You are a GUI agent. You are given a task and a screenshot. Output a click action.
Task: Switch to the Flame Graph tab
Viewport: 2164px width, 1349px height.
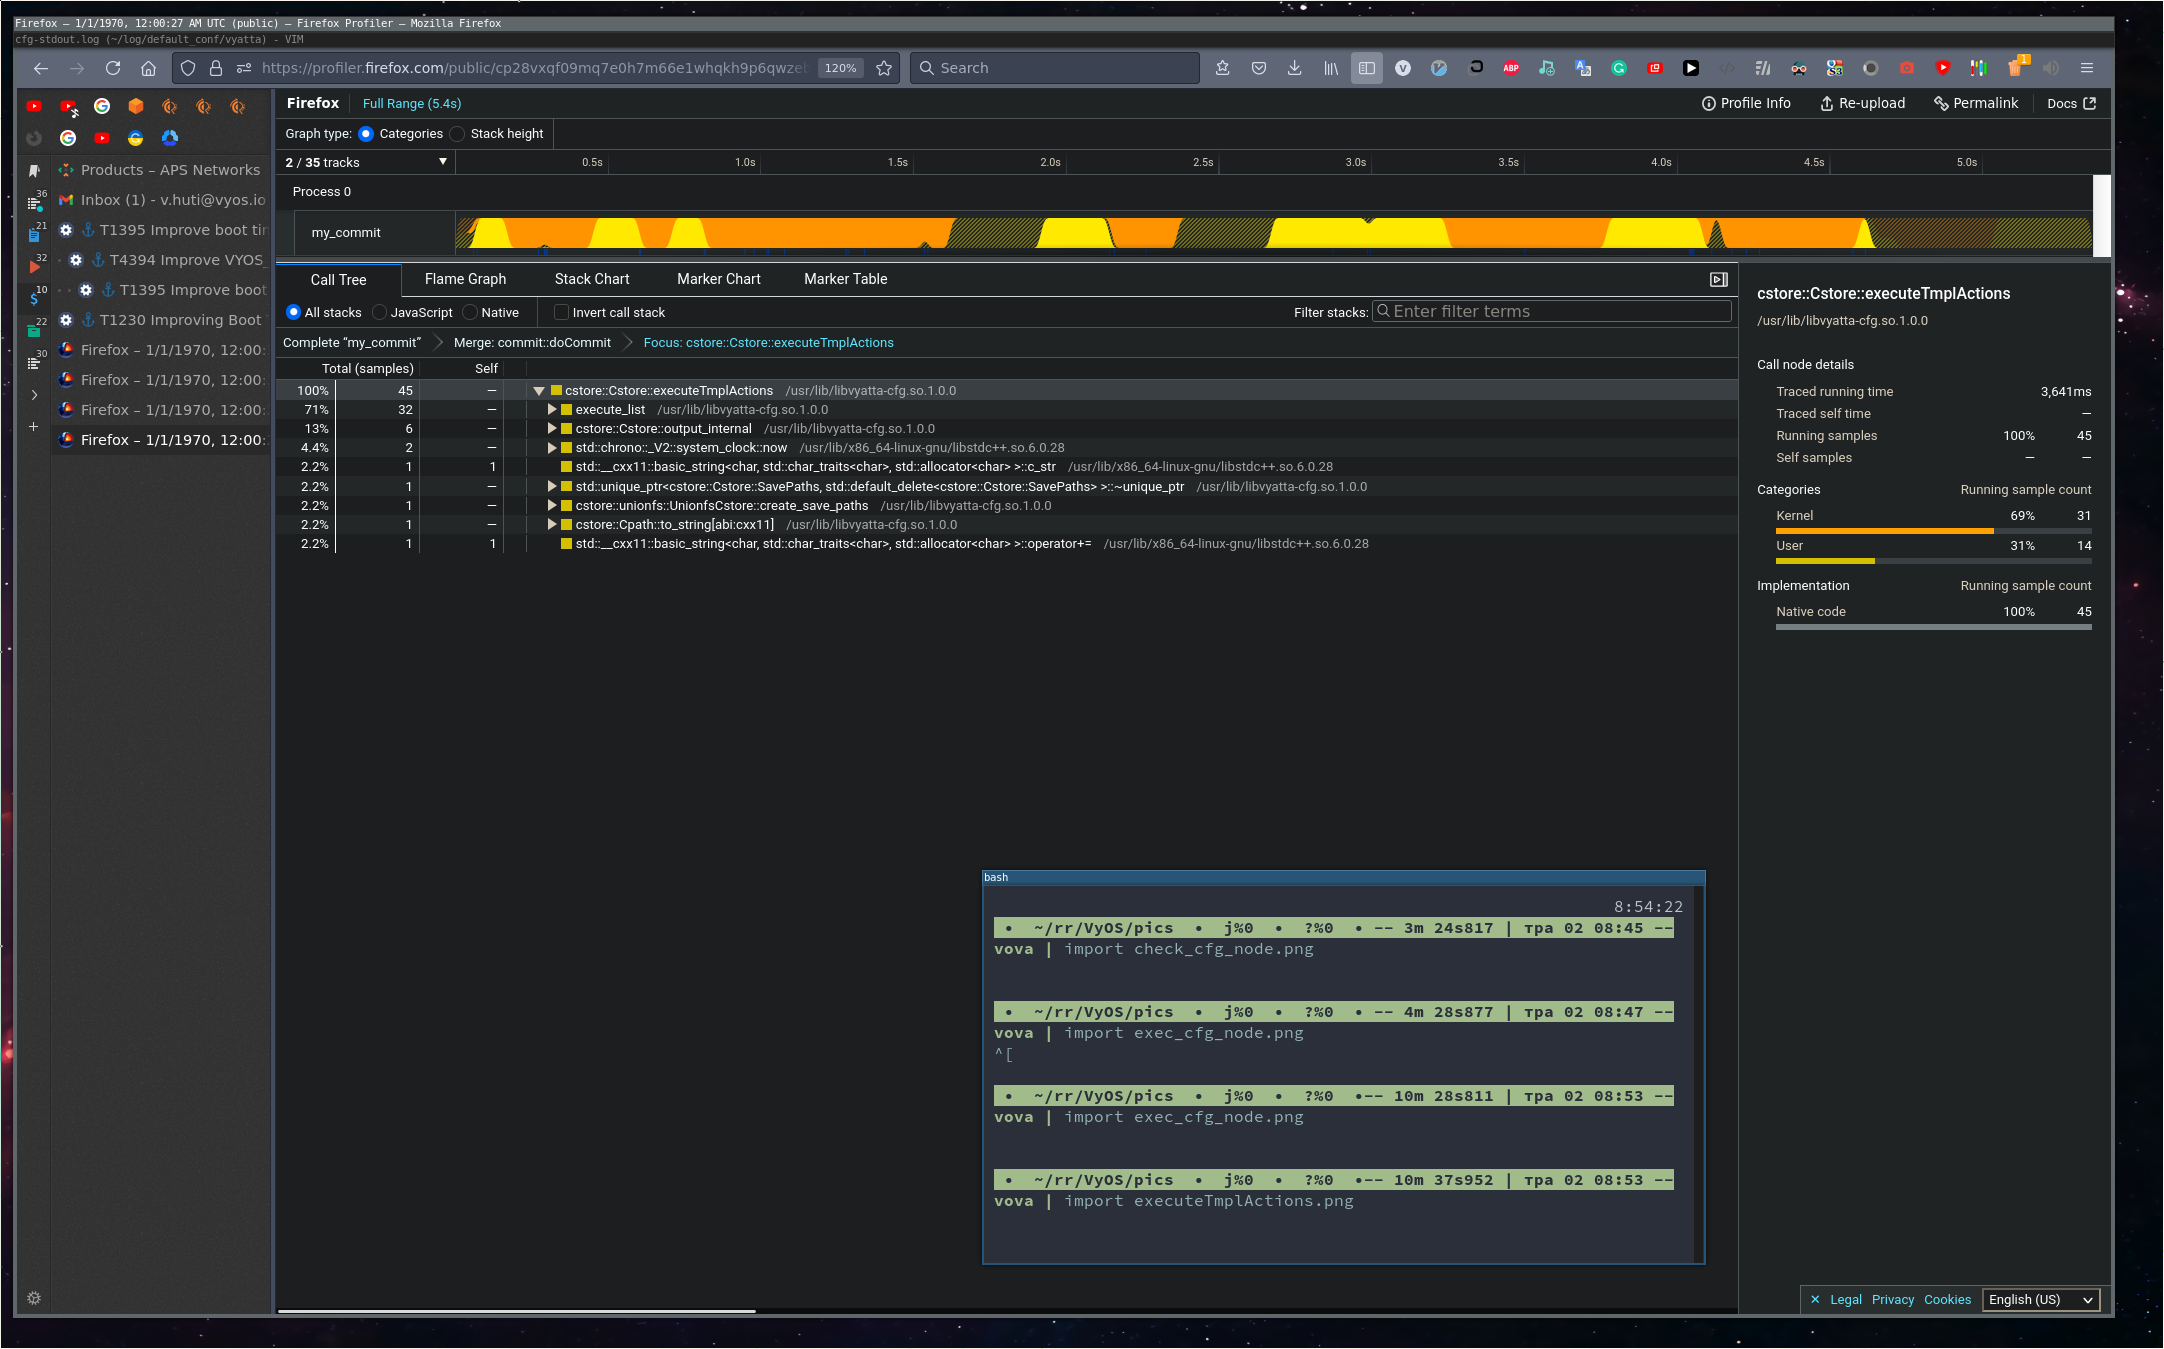tap(465, 279)
